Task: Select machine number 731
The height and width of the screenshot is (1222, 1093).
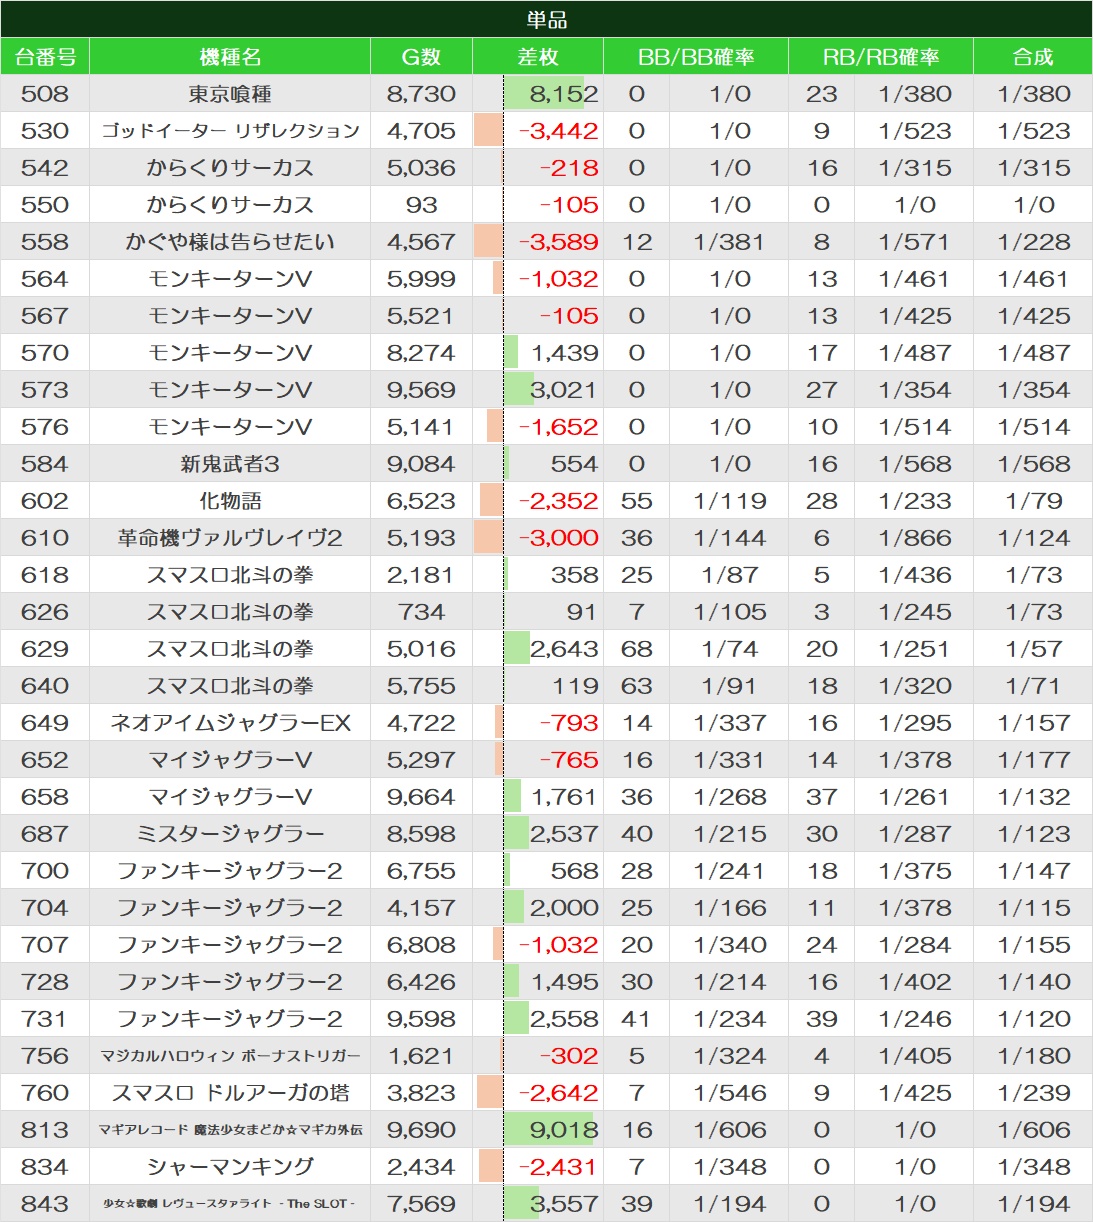Action: point(45,1019)
